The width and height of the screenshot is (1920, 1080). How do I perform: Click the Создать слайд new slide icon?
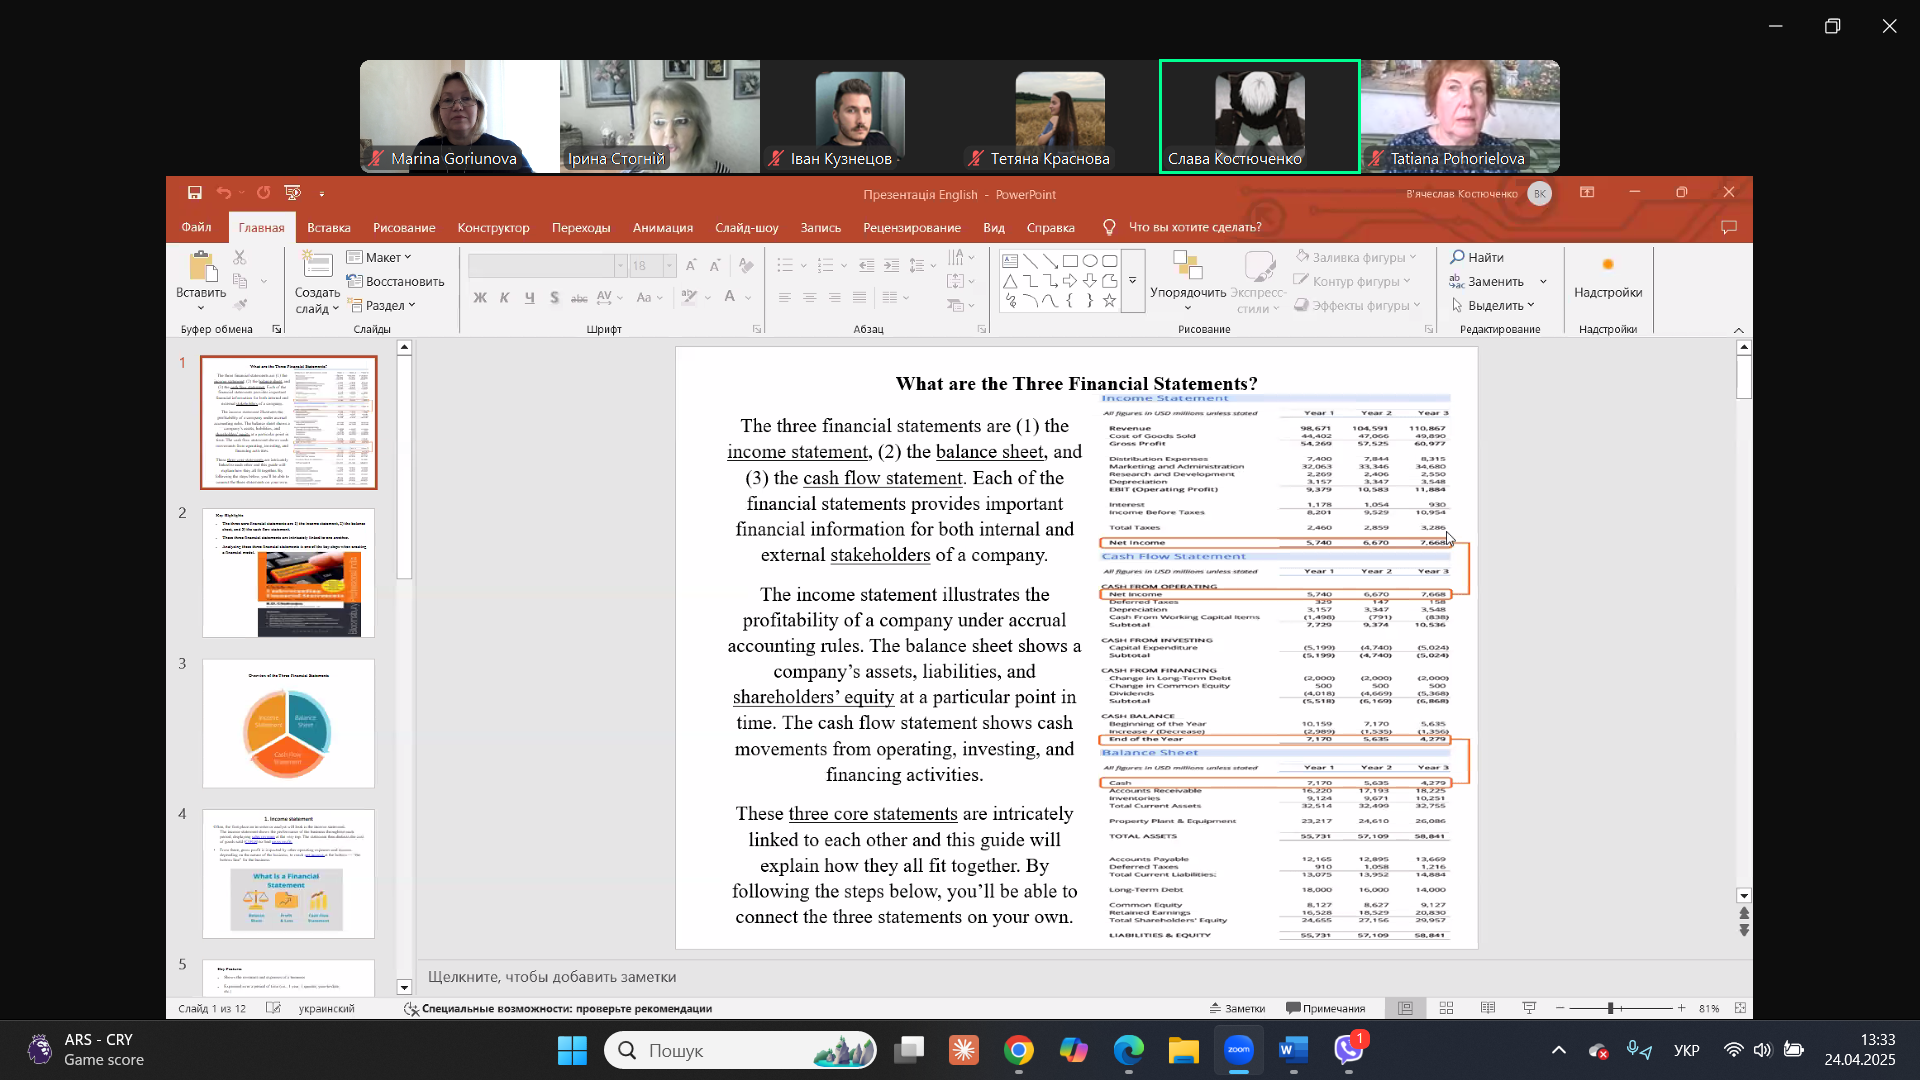click(317, 266)
